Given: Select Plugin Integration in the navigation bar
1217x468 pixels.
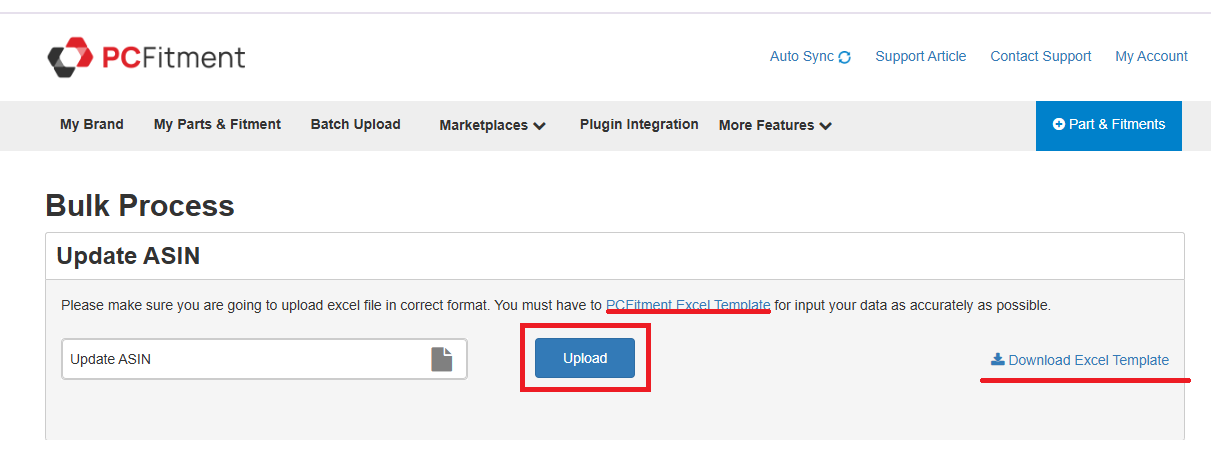Looking at the screenshot, I should (x=639, y=125).
